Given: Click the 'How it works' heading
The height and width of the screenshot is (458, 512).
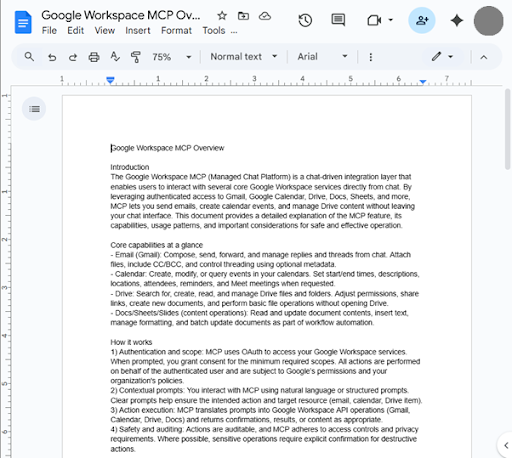Looking at the screenshot, I should pos(131,342).
